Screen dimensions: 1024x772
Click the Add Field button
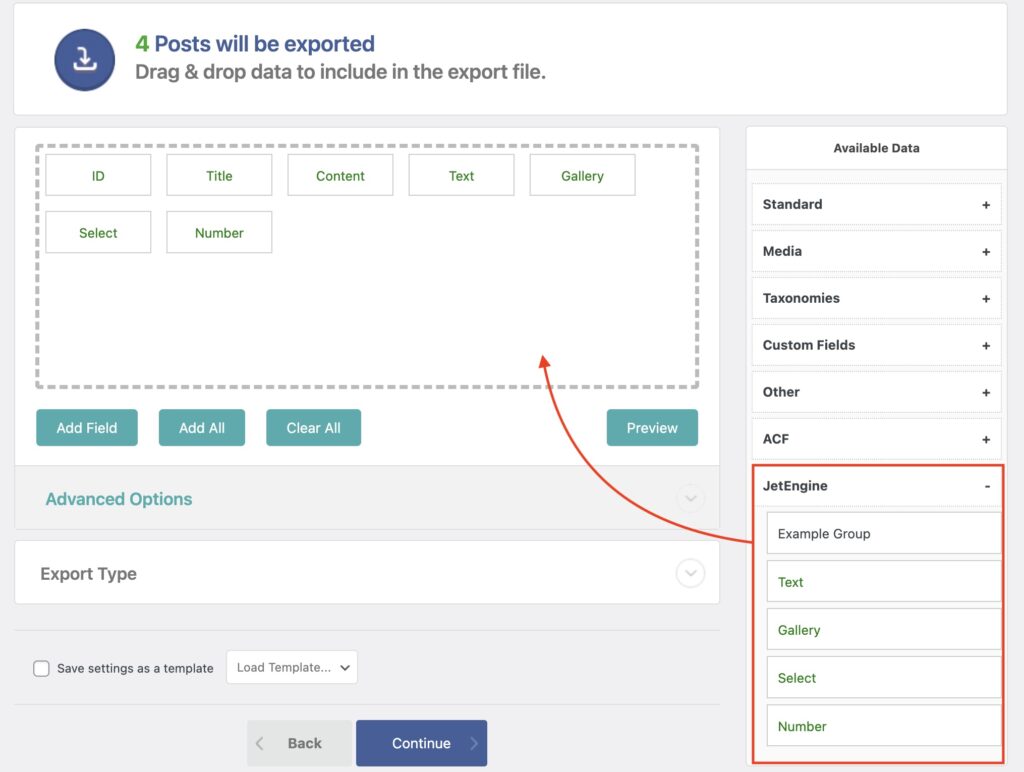(87, 427)
